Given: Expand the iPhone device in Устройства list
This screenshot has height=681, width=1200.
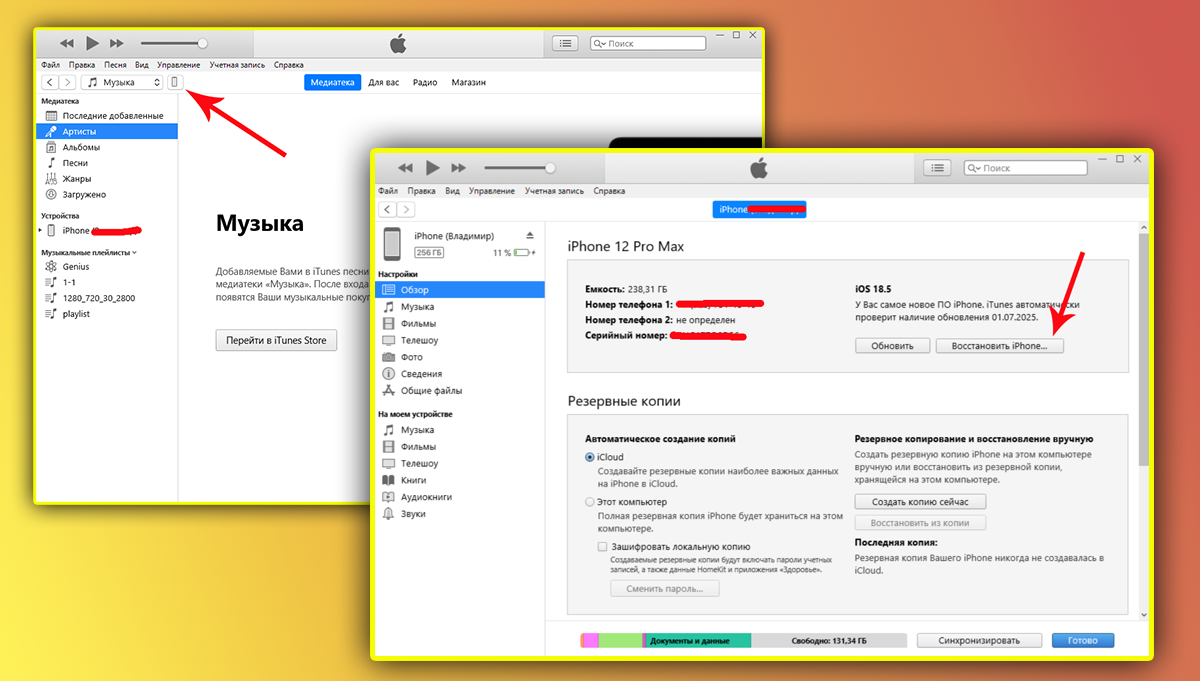Looking at the screenshot, I should [x=41, y=230].
